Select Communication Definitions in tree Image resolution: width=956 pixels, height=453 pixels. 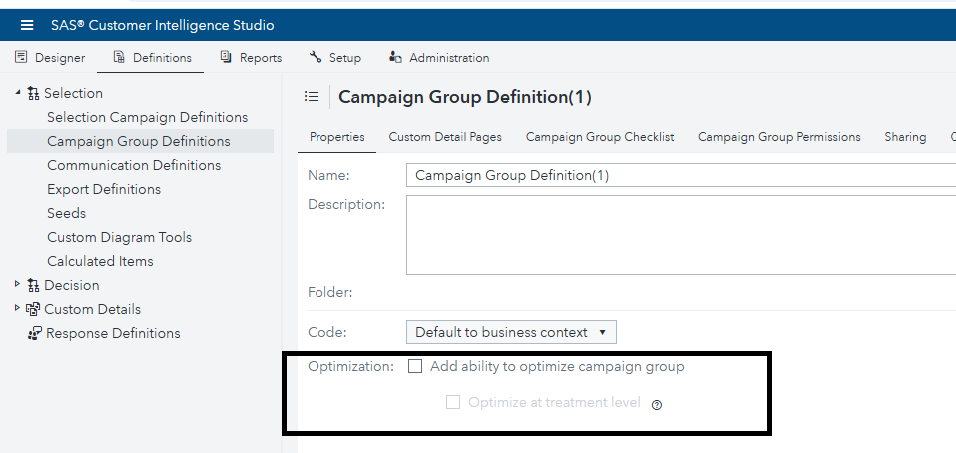coord(134,165)
